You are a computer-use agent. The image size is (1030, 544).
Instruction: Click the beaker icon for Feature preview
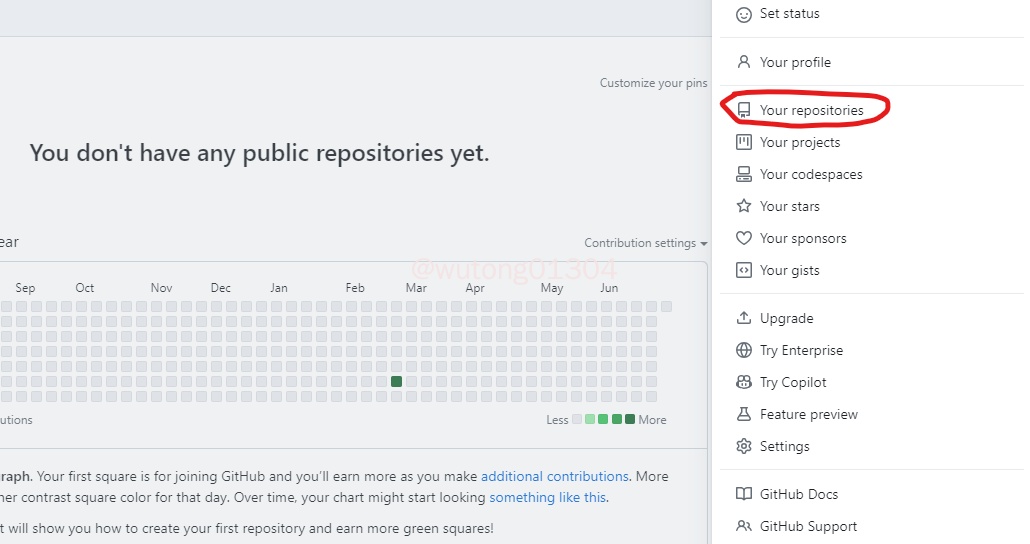click(x=743, y=414)
